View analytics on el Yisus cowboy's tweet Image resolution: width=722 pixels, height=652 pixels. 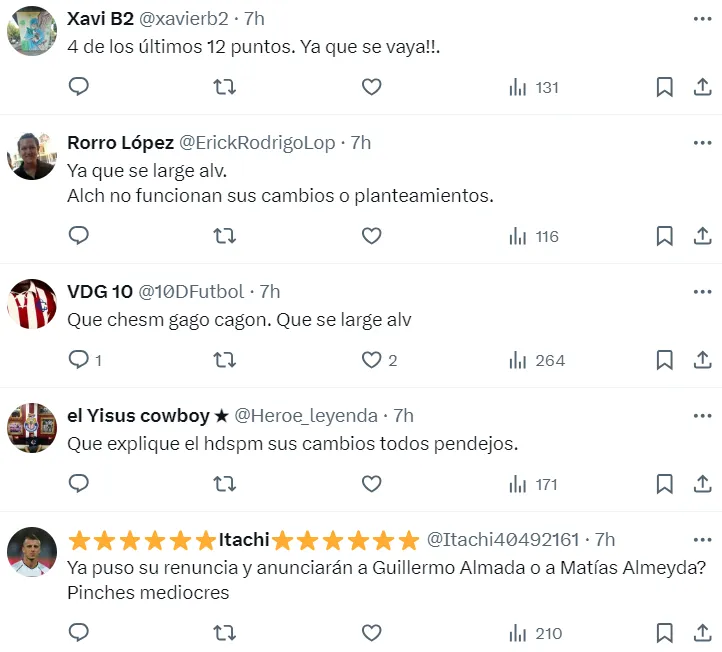(533, 485)
